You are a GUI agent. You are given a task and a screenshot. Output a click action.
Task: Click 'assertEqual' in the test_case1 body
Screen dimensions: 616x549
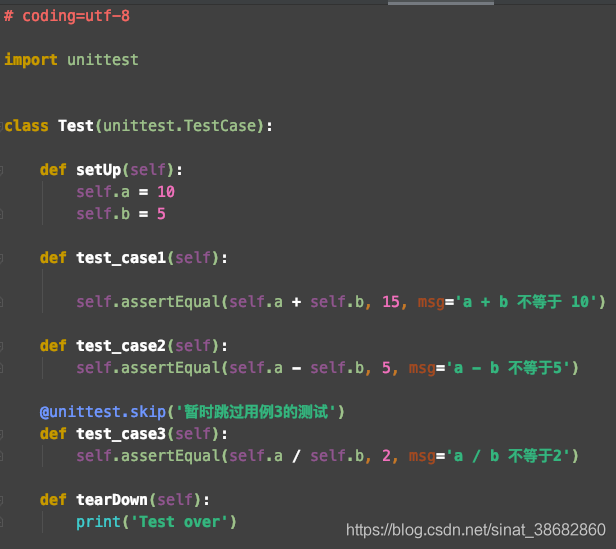tap(170, 302)
